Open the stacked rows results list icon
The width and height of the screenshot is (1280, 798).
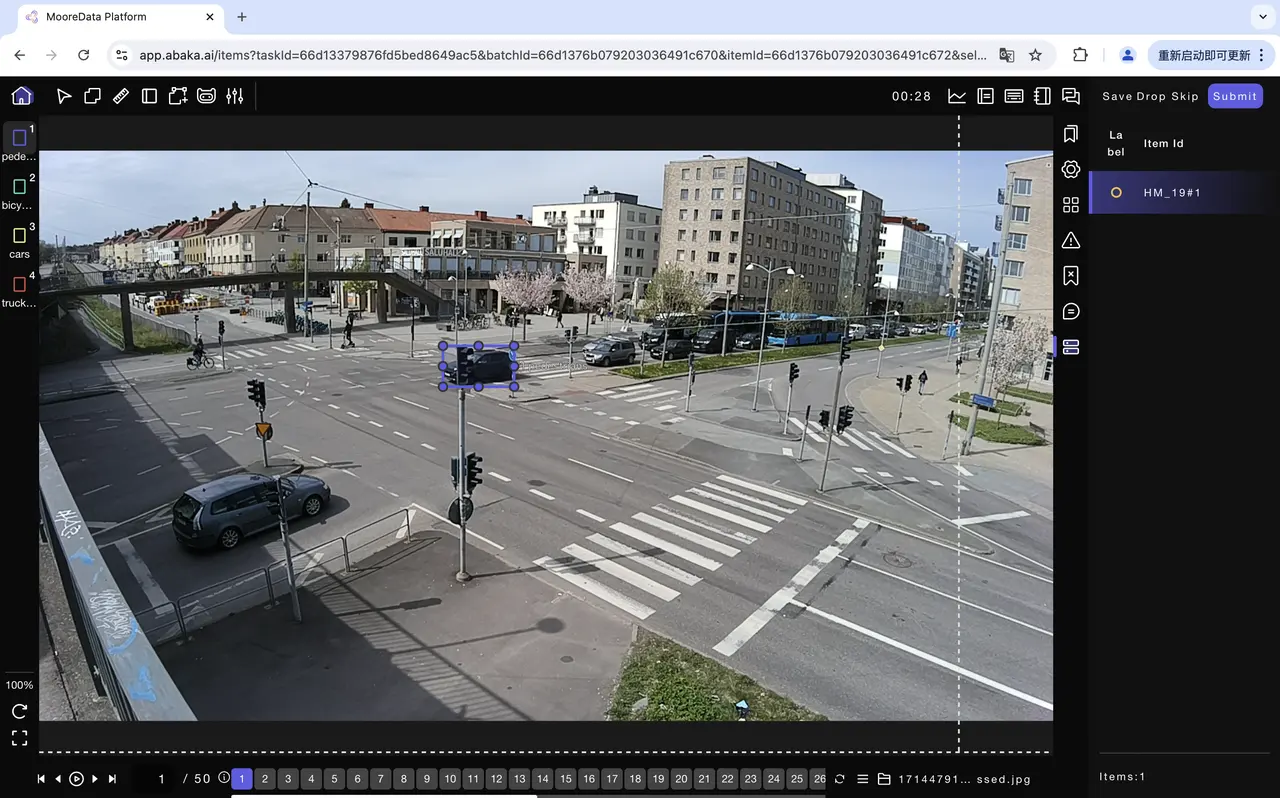point(1071,347)
